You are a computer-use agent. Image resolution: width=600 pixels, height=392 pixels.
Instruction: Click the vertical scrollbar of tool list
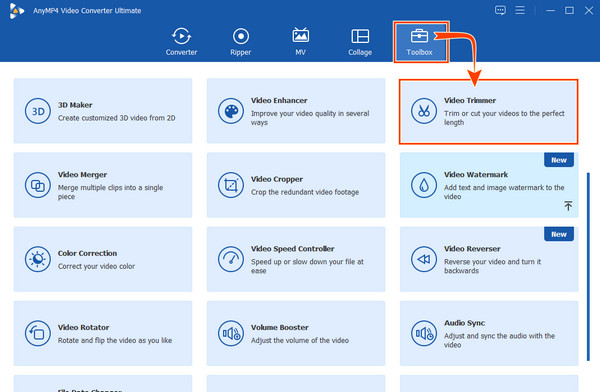coord(589,267)
